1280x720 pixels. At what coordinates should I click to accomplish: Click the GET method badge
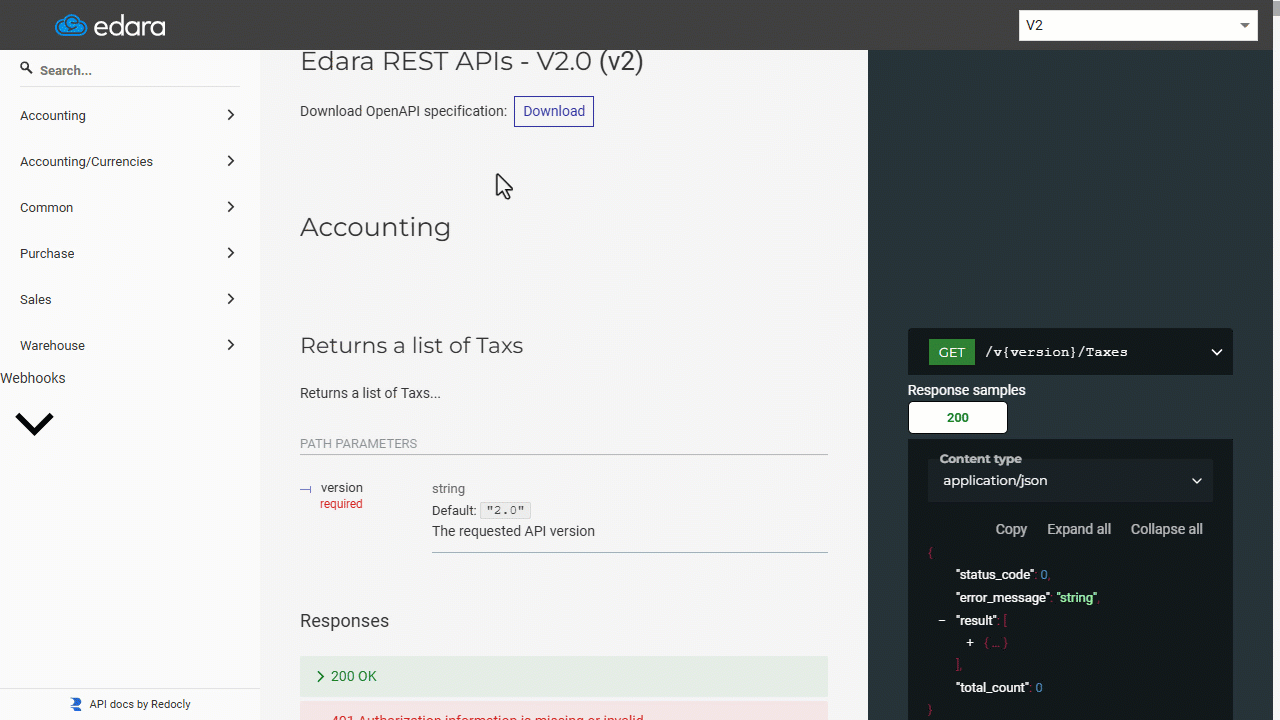click(x=952, y=352)
